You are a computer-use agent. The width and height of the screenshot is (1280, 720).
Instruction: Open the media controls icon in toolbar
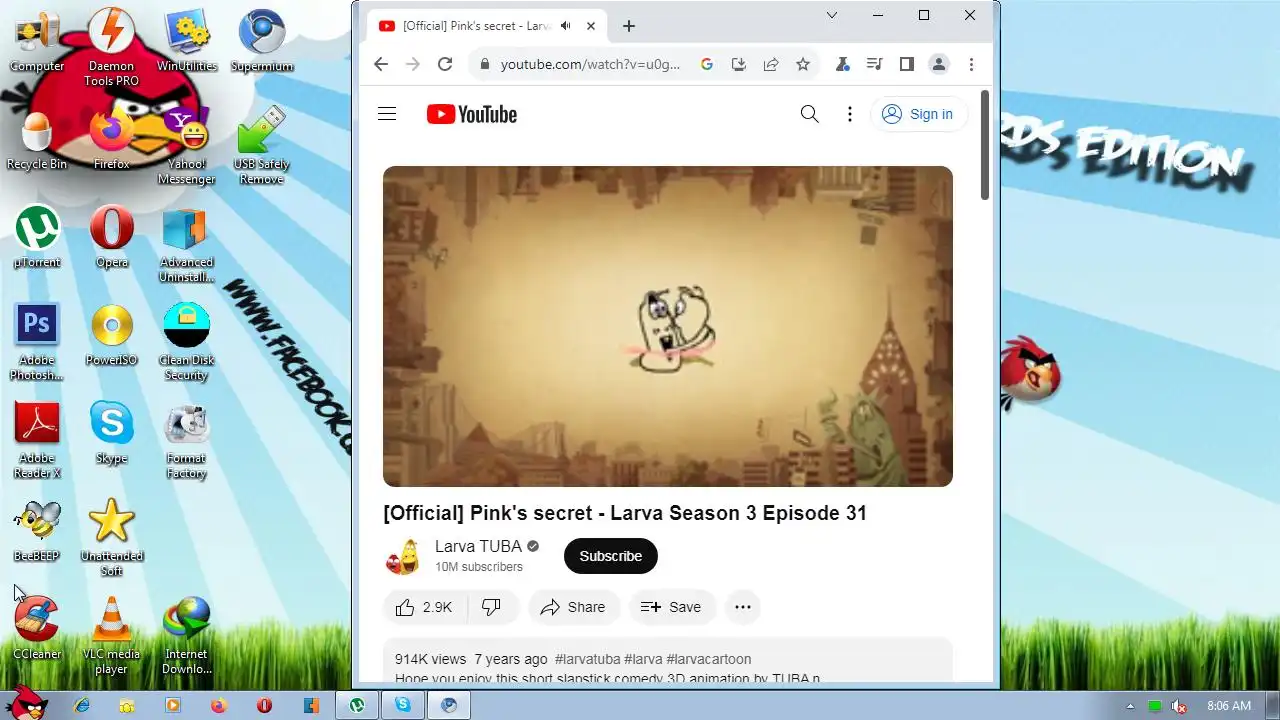874,64
